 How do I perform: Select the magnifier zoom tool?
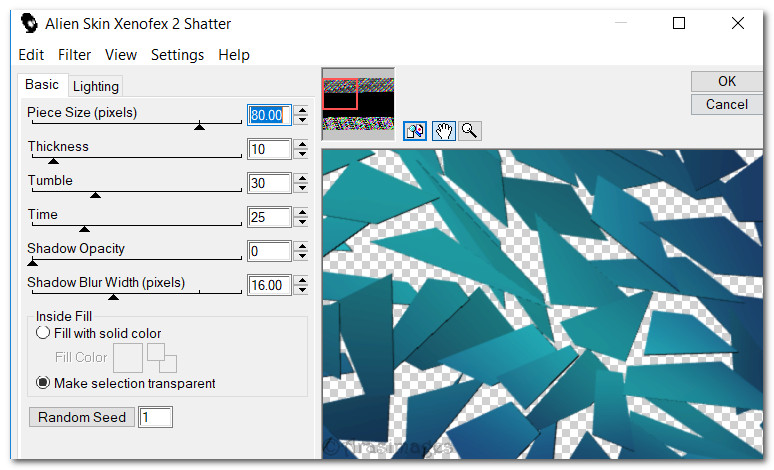pos(469,131)
